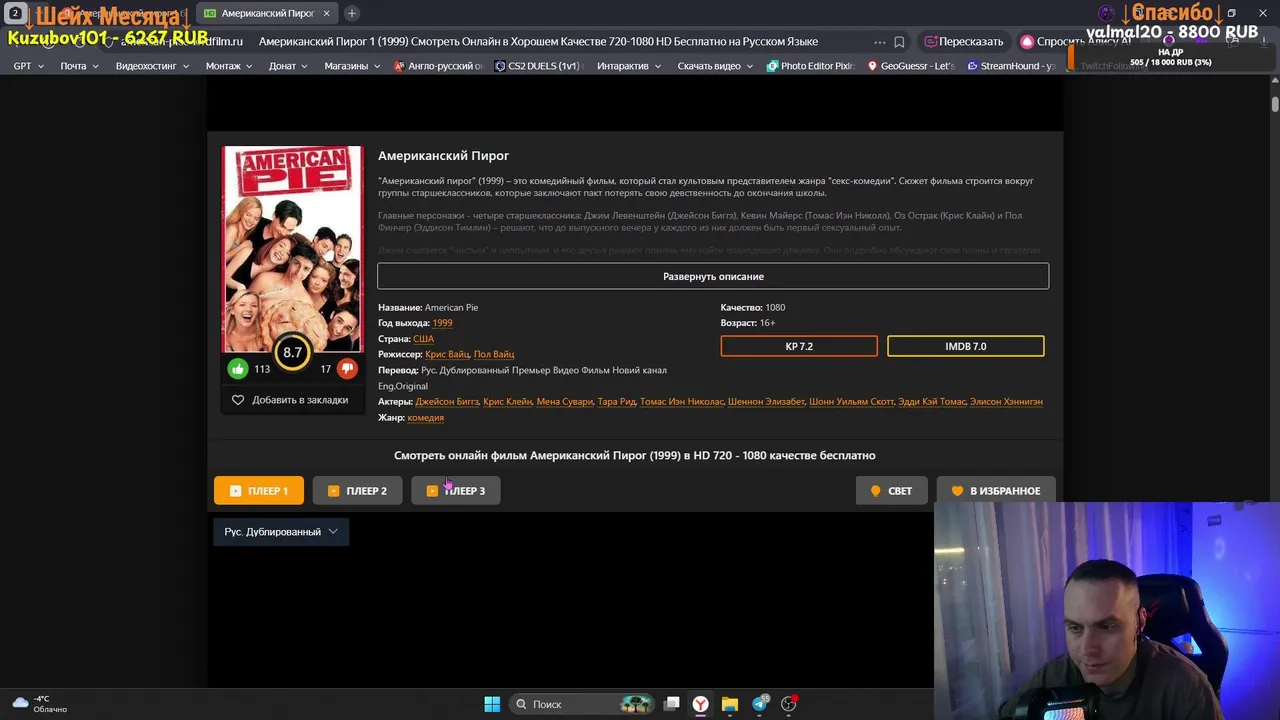Screen dimensions: 1280x720
Task: Click the page vertical scrollbar thumb
Action: pyautogui.click(x=1275, y=105)
